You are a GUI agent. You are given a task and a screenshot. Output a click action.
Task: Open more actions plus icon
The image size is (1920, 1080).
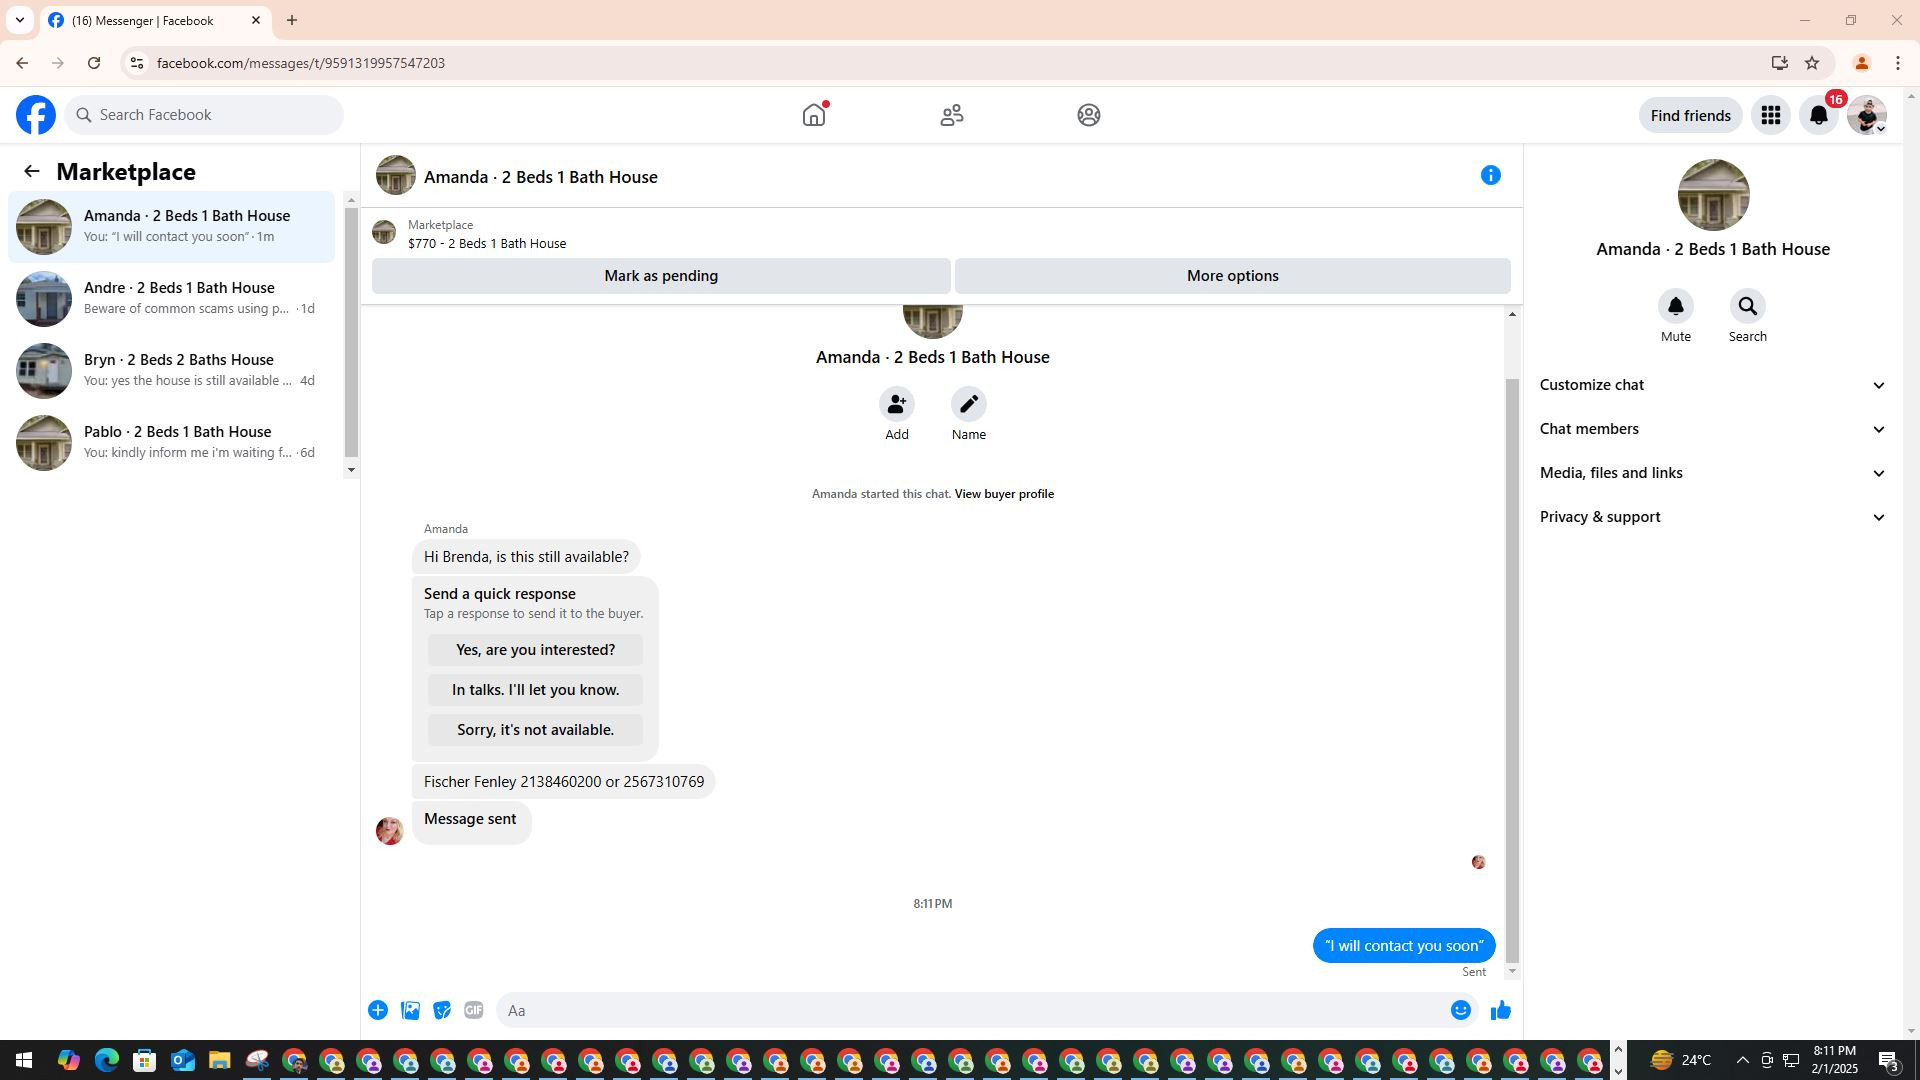coord(378,1011)
